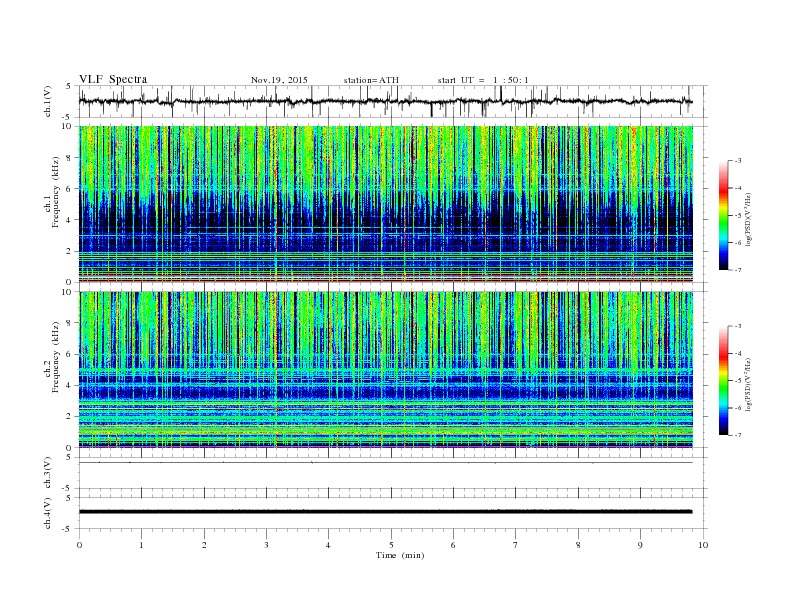Image resolution: width=792 pixels, height=612 pixels.
Task: Click the "Time (min)" x-axis label
Action: [400, 555]
